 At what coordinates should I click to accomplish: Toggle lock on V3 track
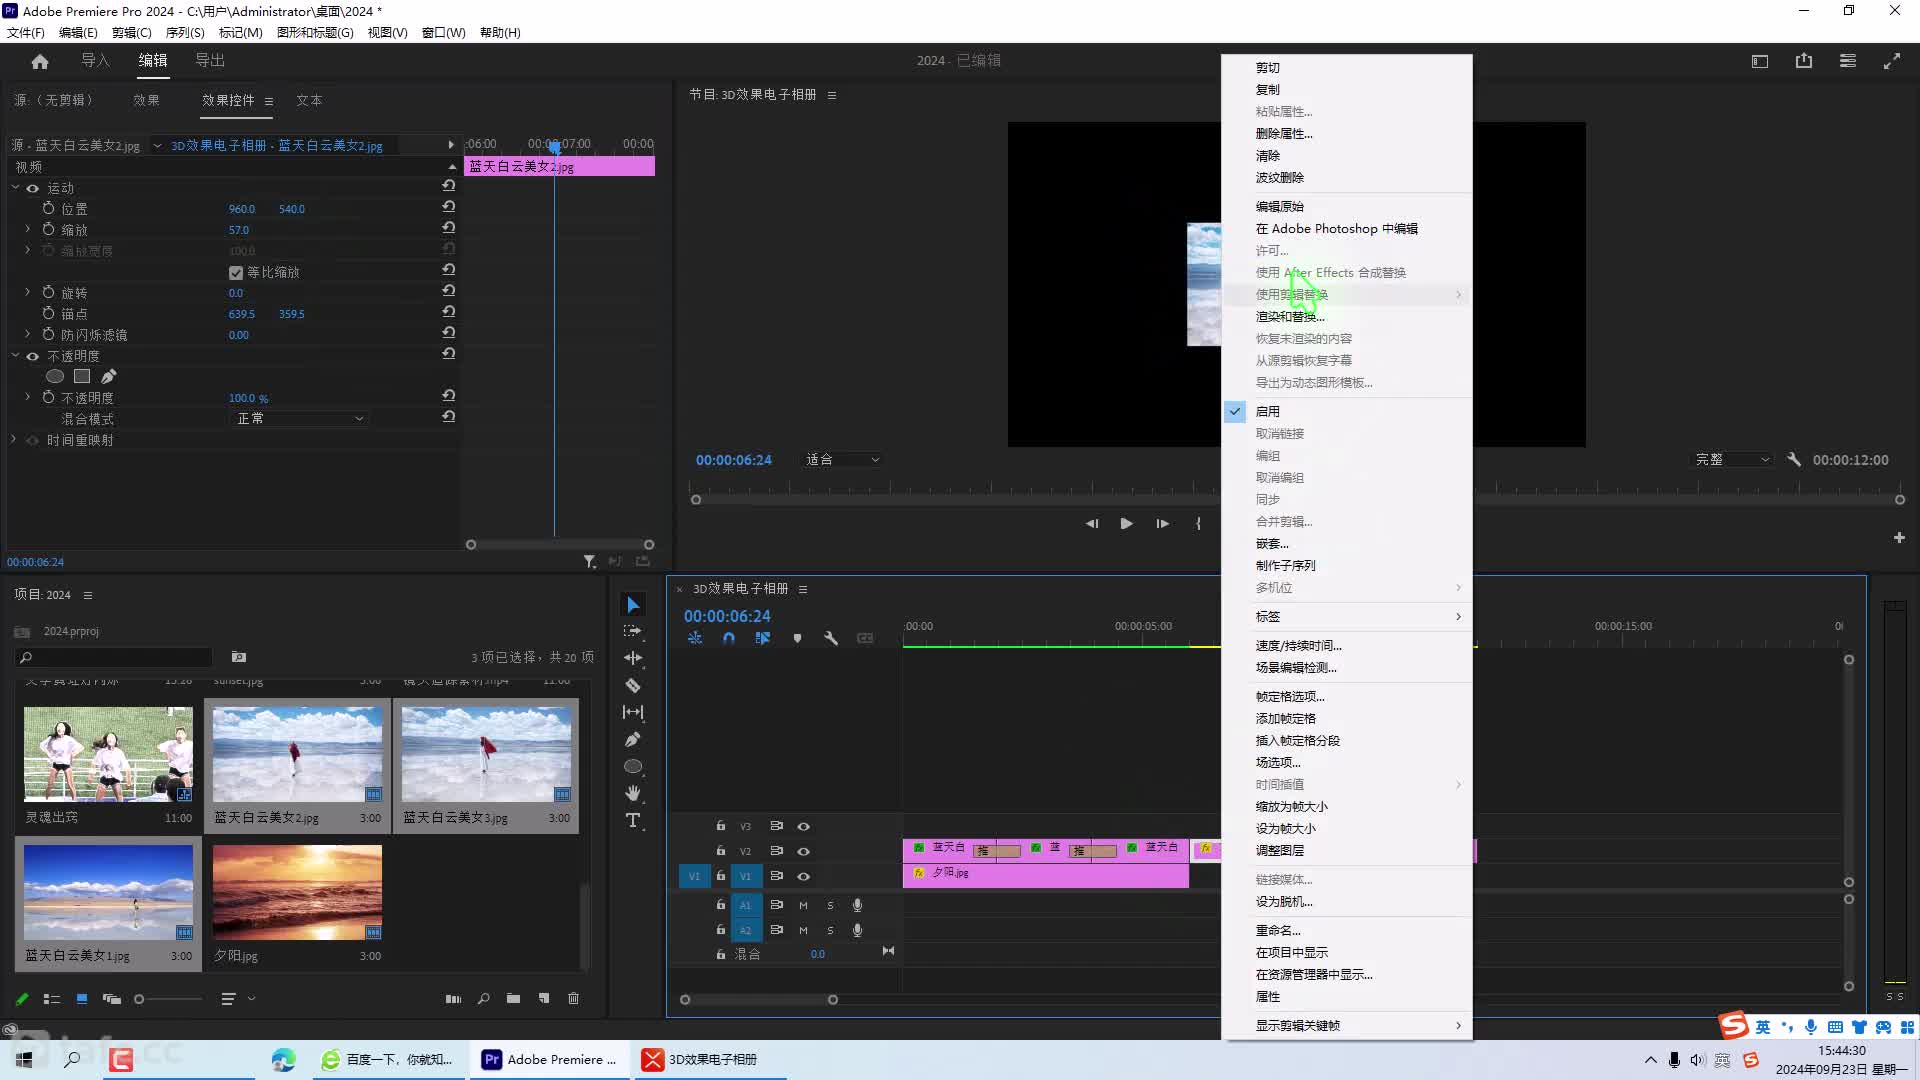pos(720,826)
